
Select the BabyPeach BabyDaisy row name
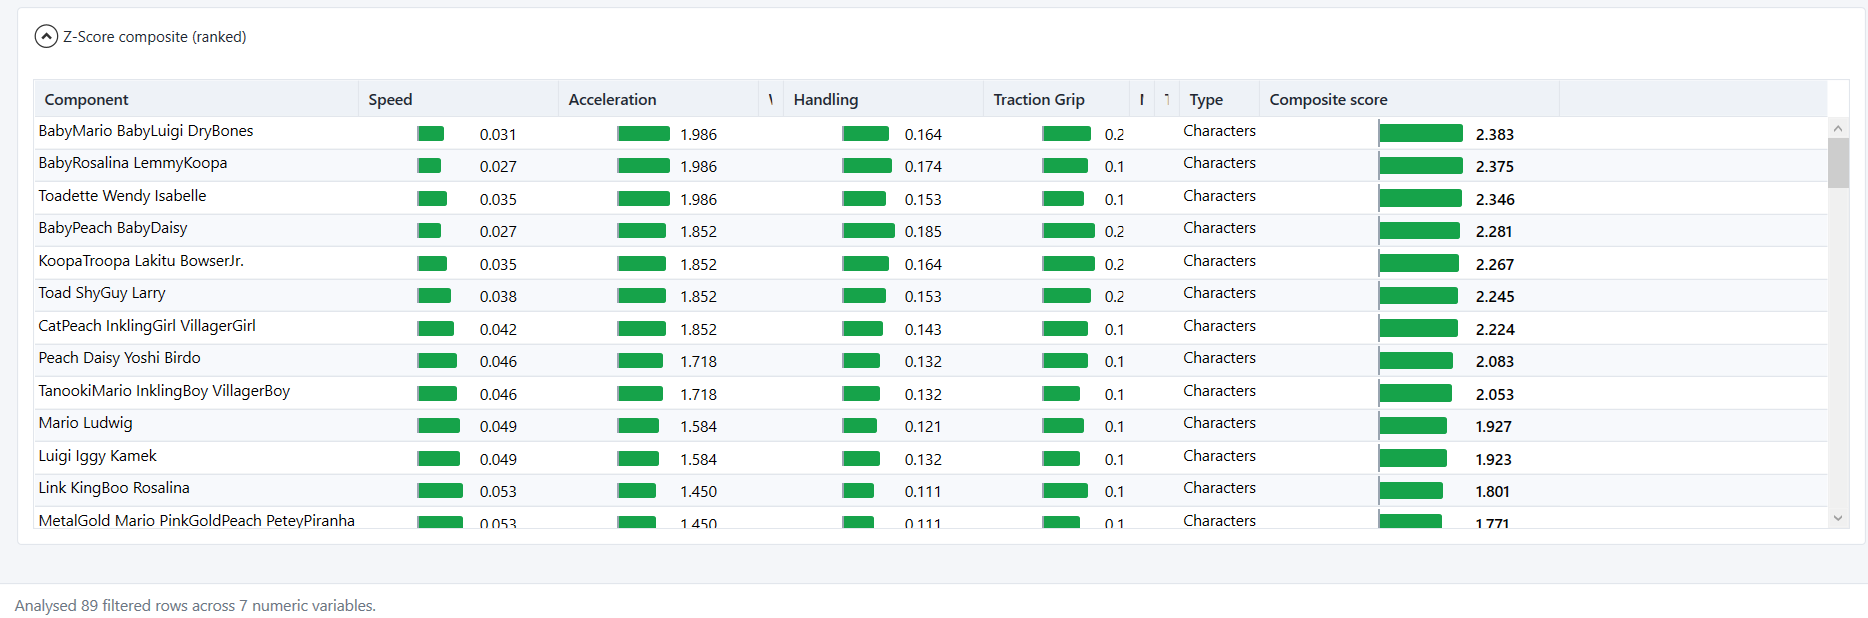(x=113, y=228)
